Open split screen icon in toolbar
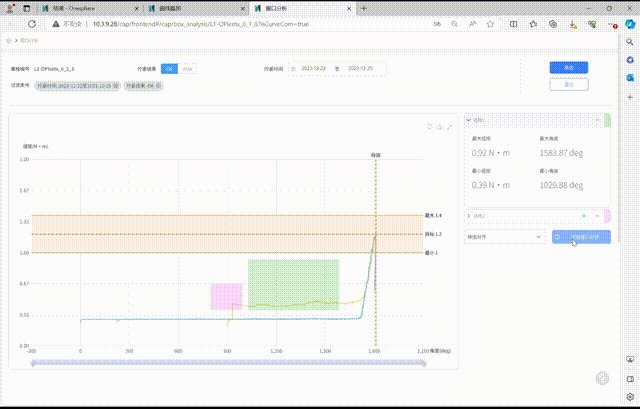640x409 pixels. (513, 24)
